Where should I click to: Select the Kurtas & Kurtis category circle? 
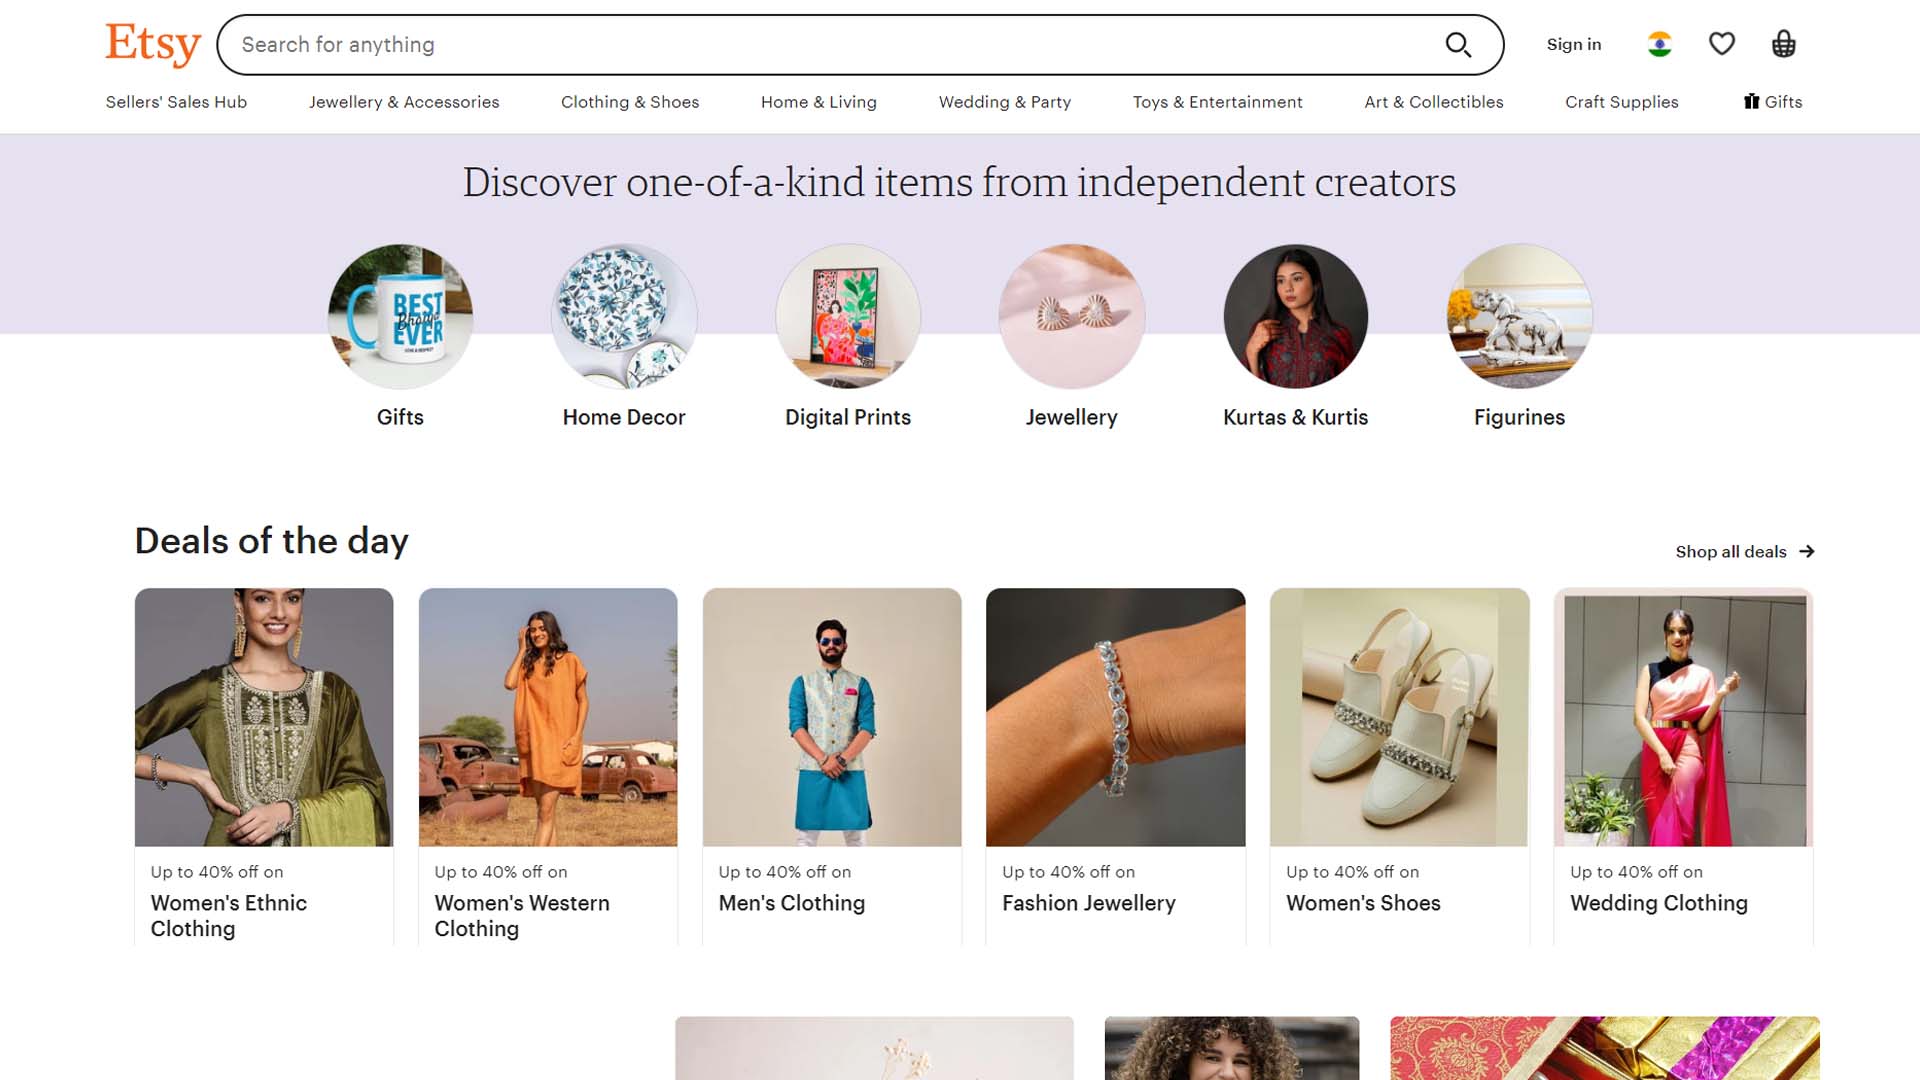pos(1295,316)
